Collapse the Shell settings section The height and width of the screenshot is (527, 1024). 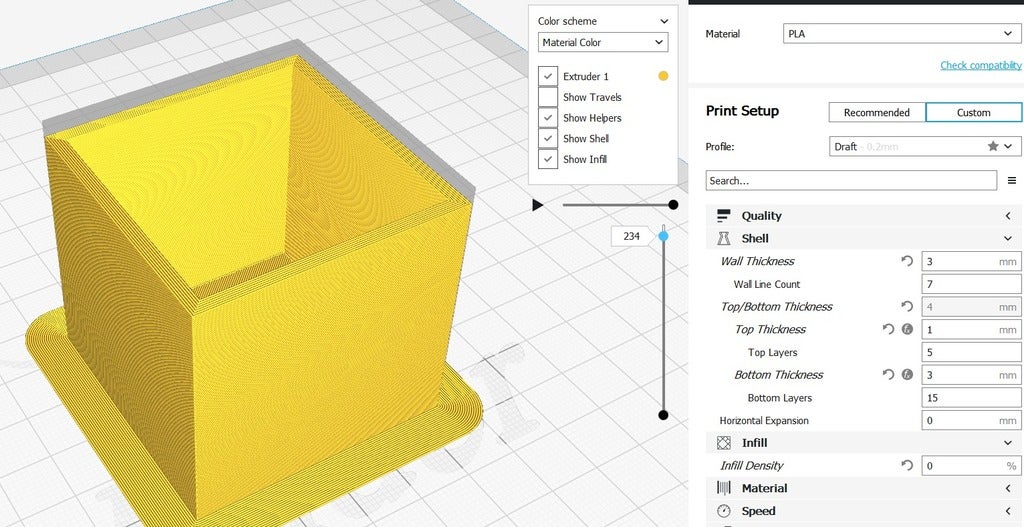[1008, 238]
